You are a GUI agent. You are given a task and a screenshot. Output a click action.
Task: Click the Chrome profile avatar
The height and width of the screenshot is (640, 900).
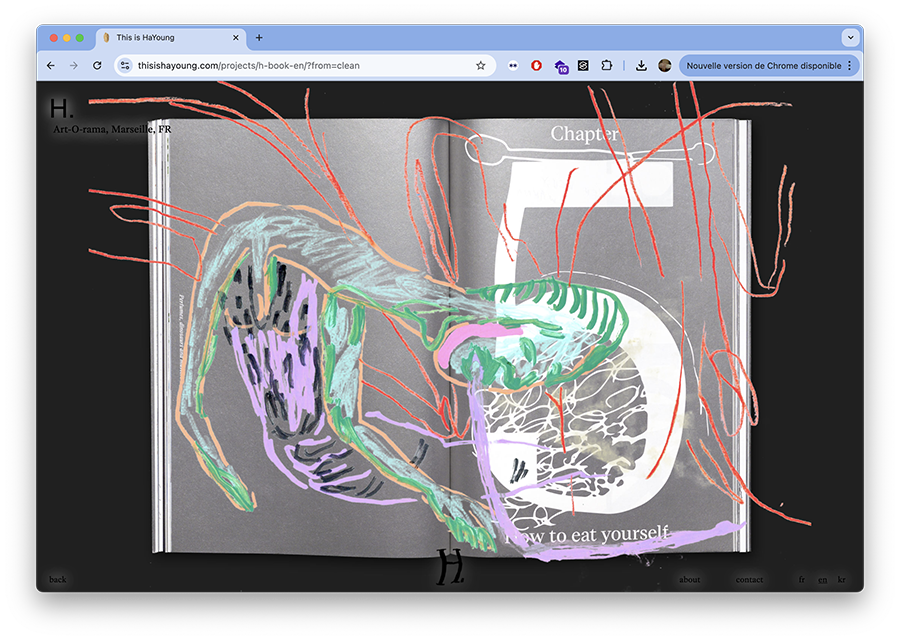pos(664,66)
